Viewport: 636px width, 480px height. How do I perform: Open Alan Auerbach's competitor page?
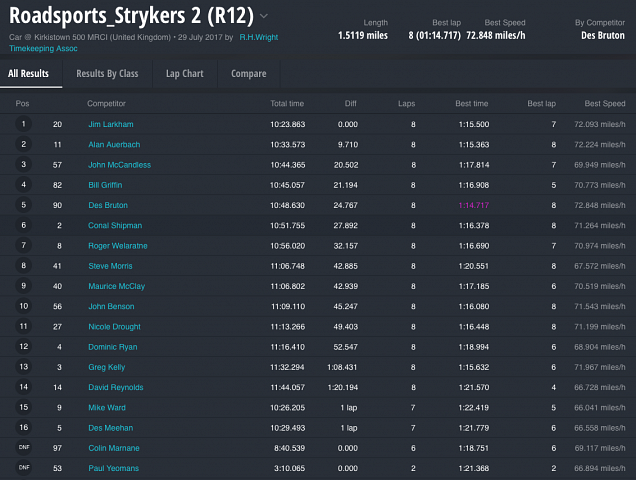112,144
